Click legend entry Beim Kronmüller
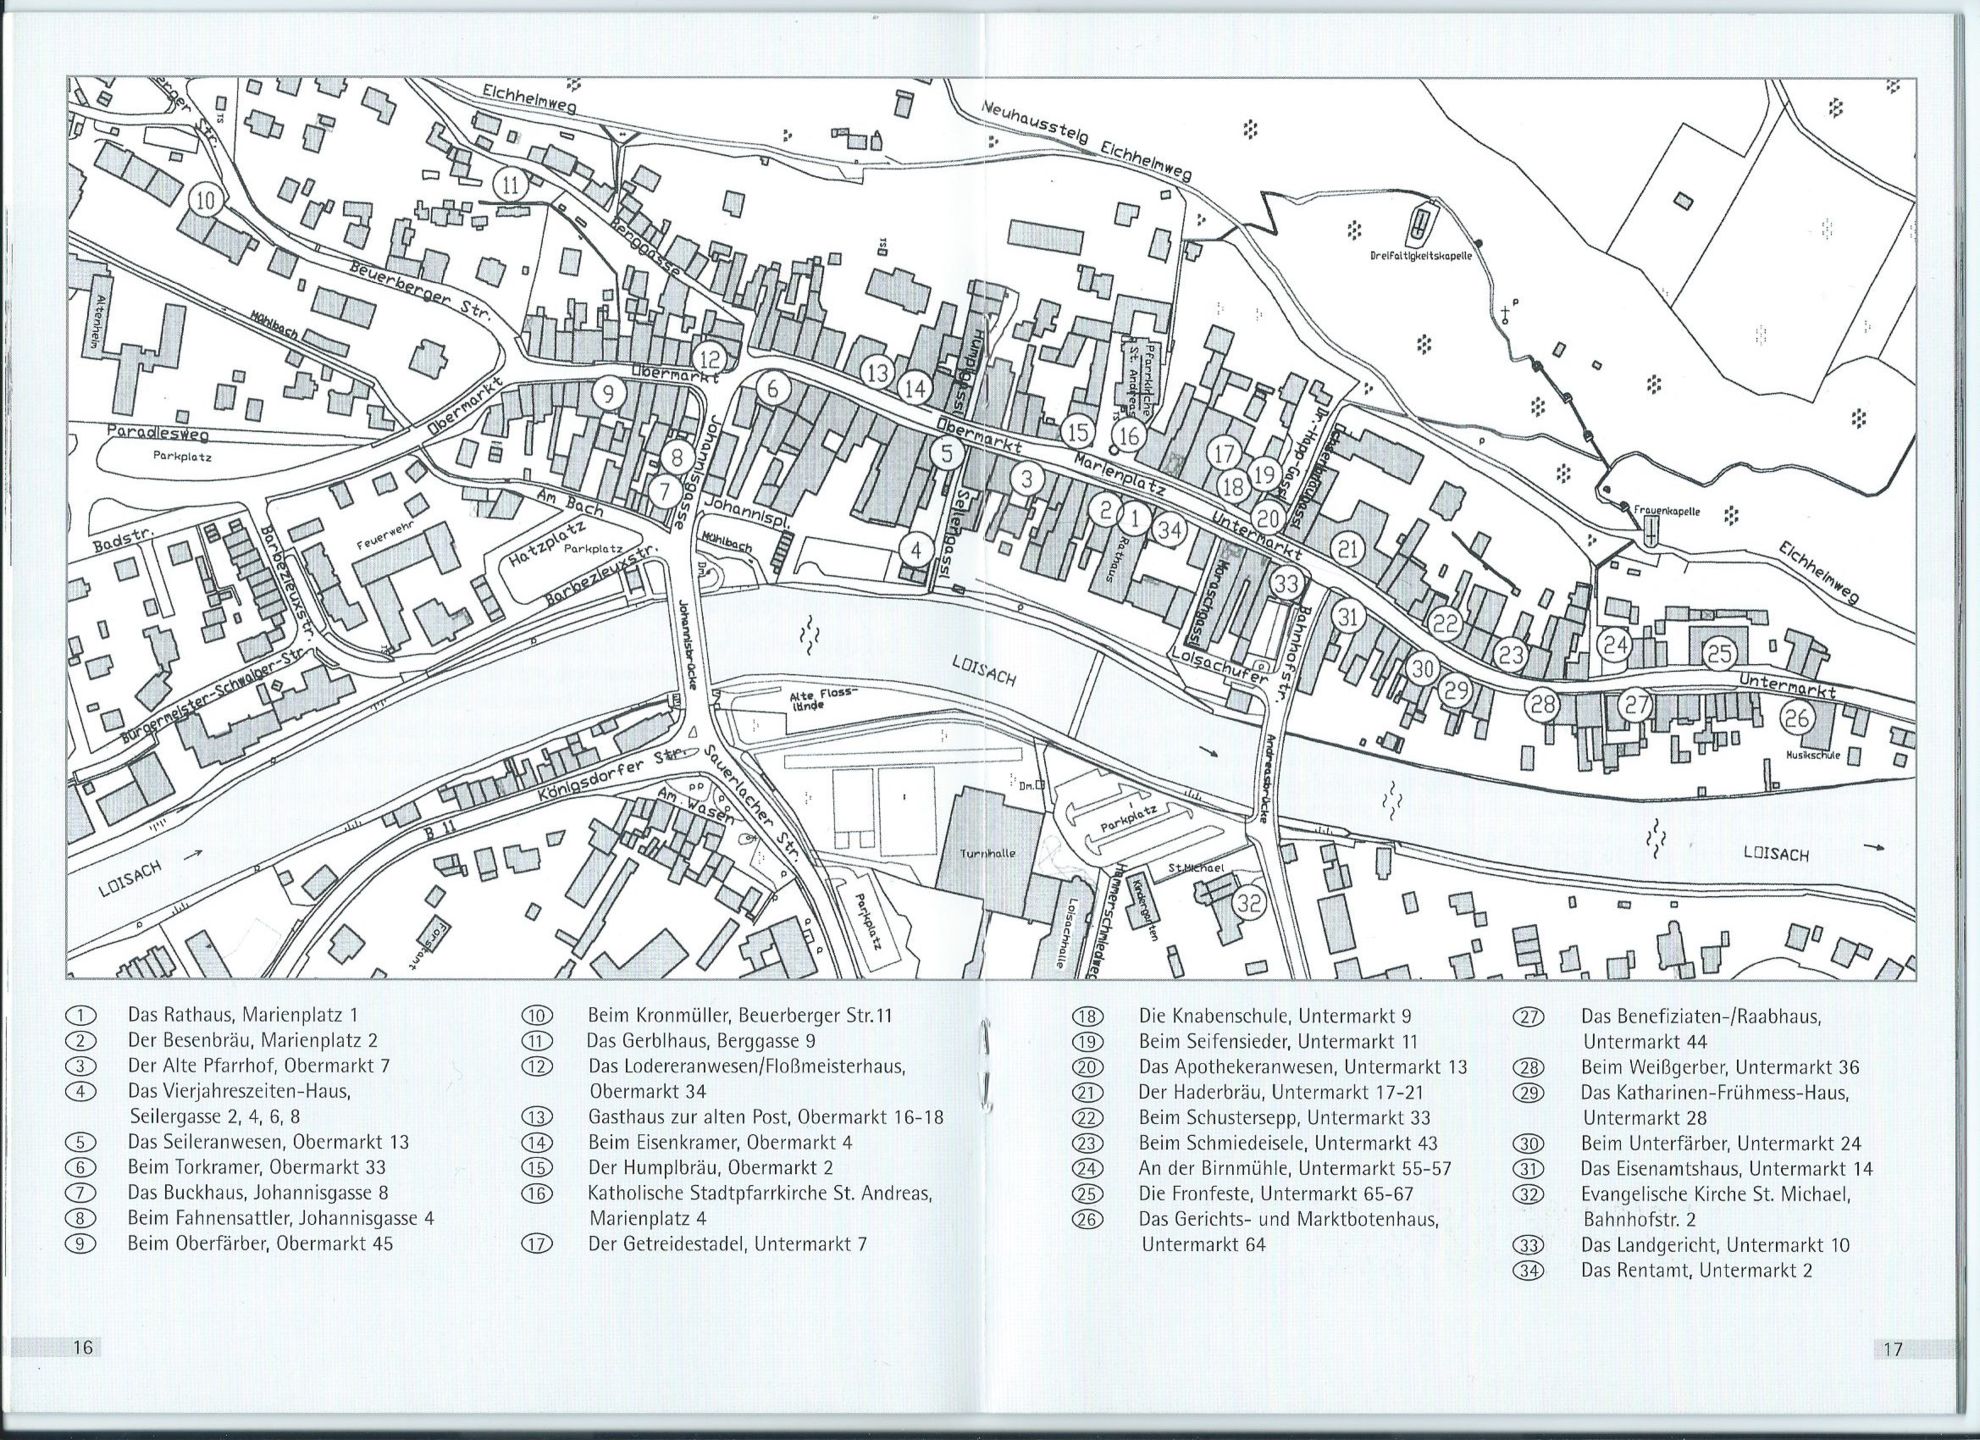This screenshot has height=1440, width=1980. pyautogui.click(x=738, y=1015)
